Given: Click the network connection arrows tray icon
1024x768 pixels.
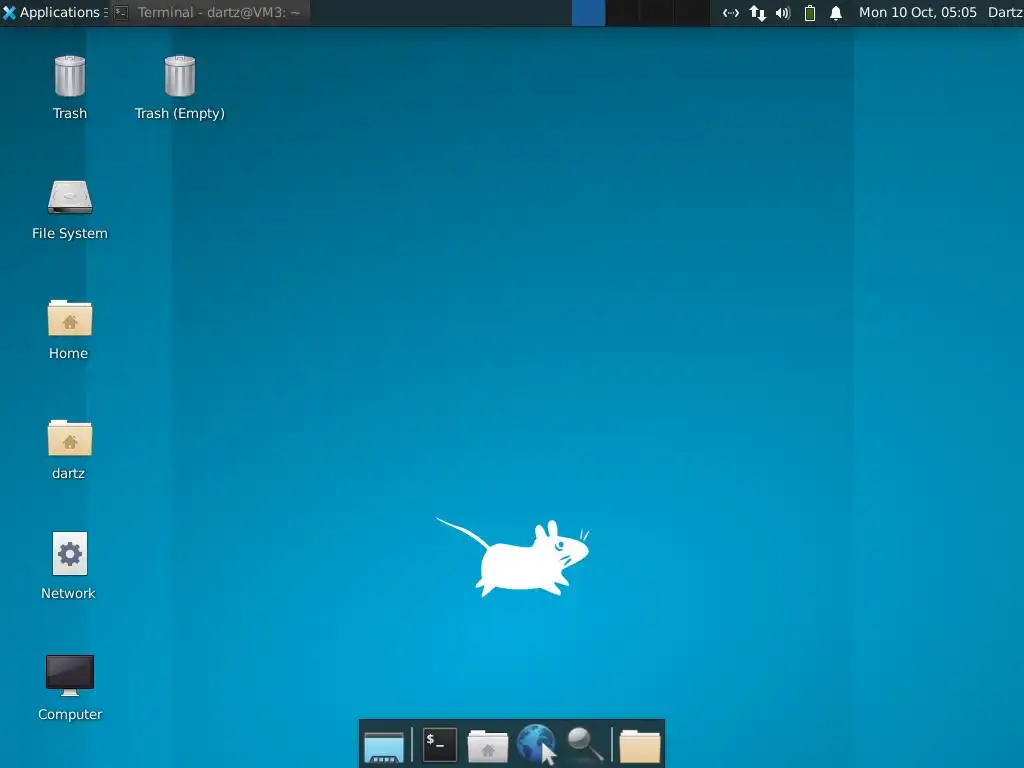Looking at the screenshot, I should tap(731, 13).
